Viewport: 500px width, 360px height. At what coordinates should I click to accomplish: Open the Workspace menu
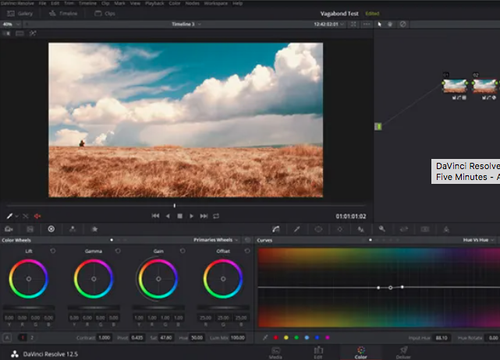click(216, 3)
